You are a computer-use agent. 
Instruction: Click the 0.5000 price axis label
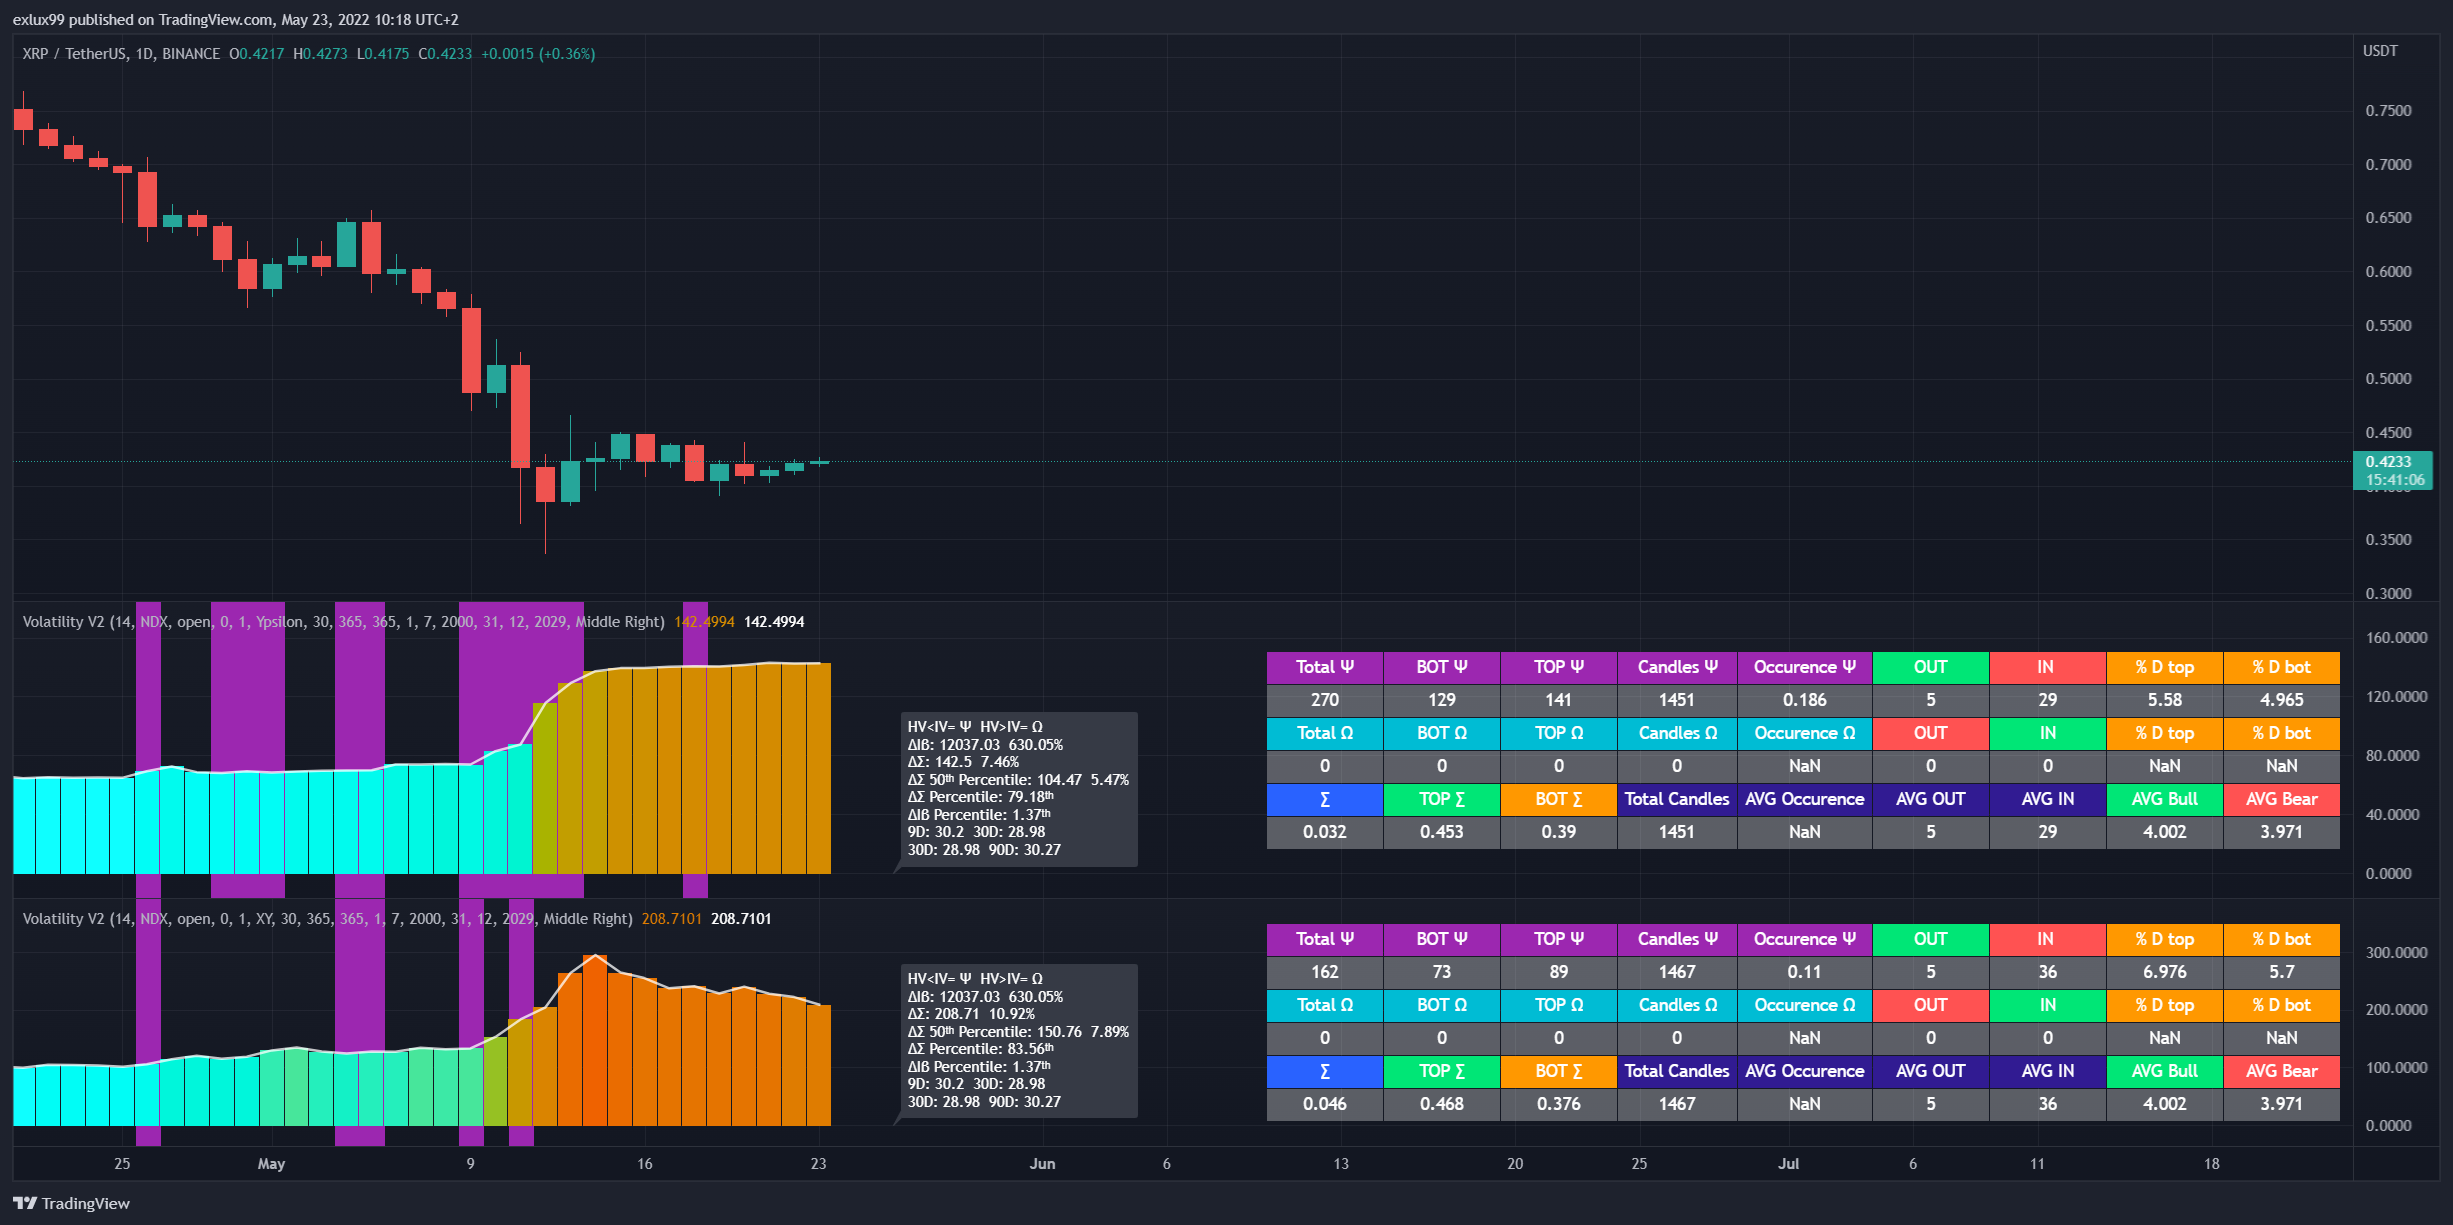click(2388, 379)
